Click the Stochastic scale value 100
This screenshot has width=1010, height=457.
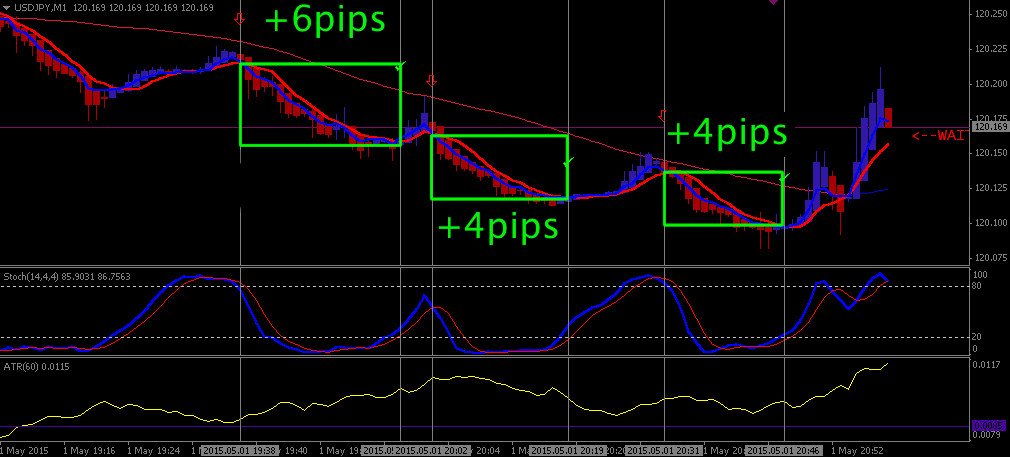[982, 275]
